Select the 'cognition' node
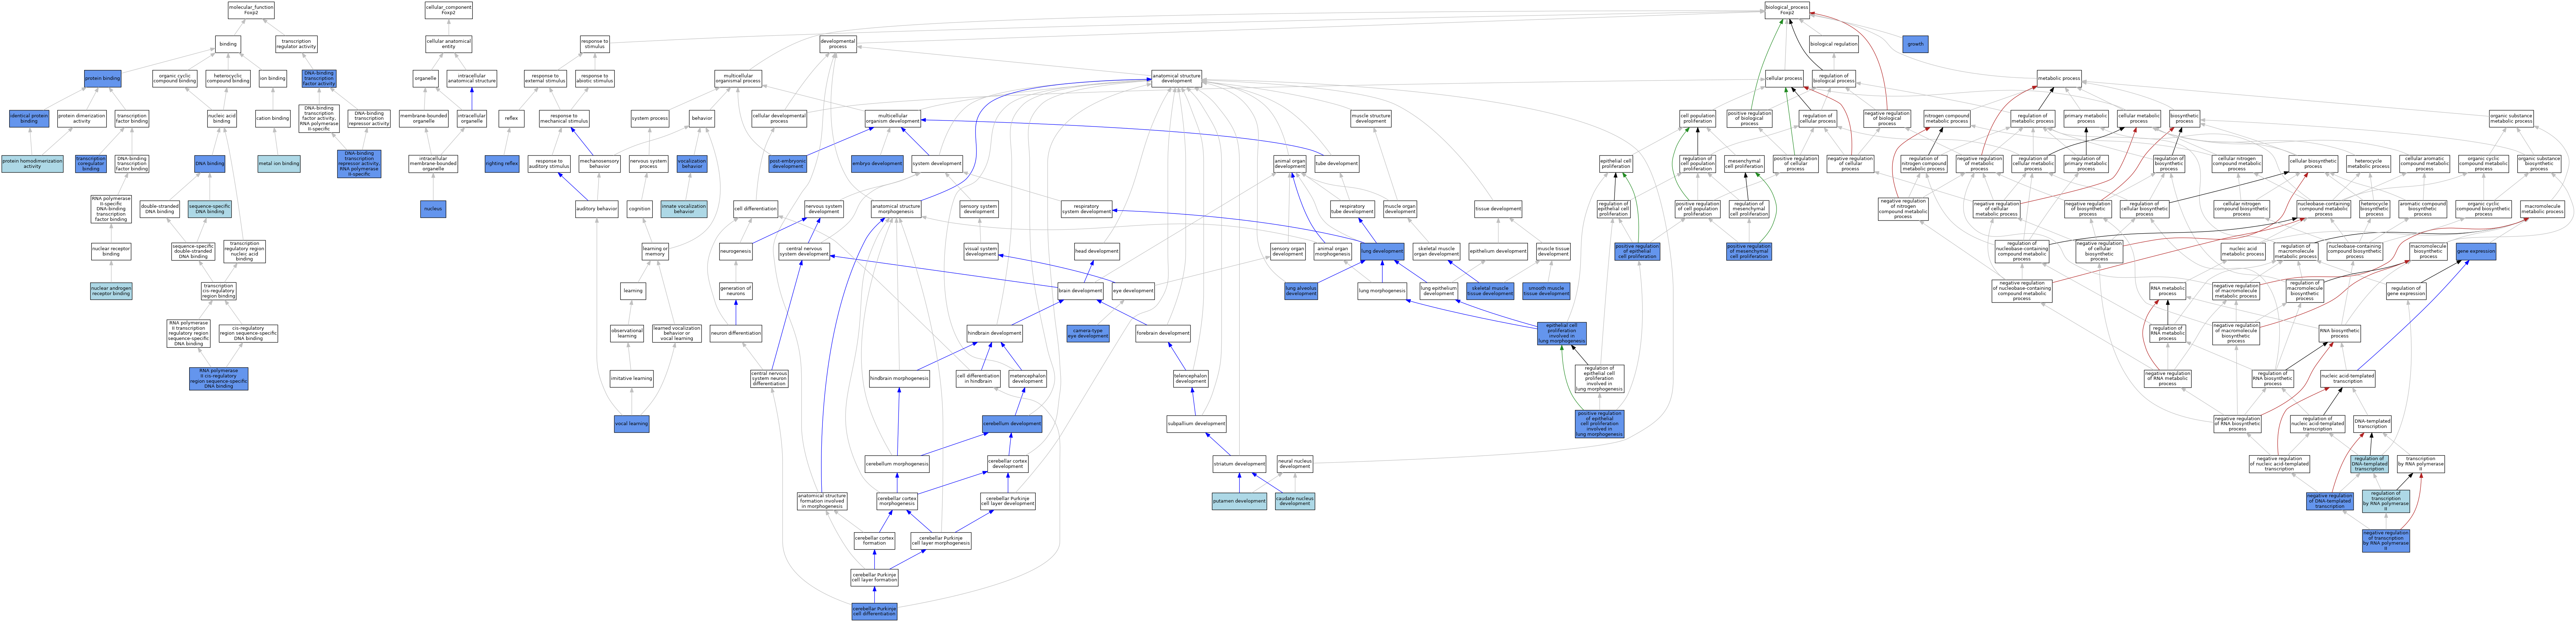This screenshot has height=622, width=2576. click(640, 209)
